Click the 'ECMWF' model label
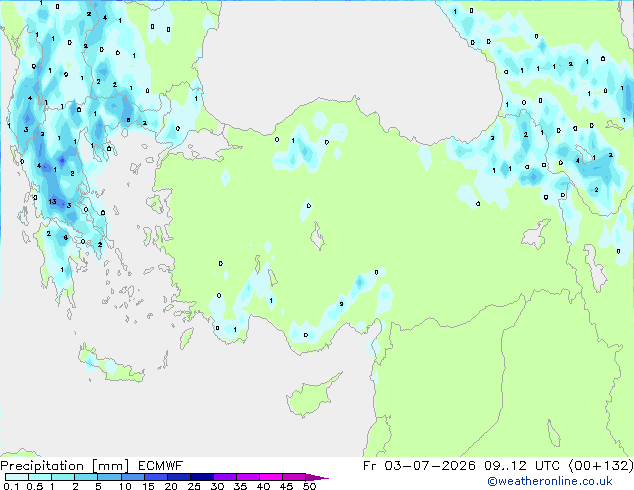The width and height of the screenshot is (634, 490). point(161,466)
